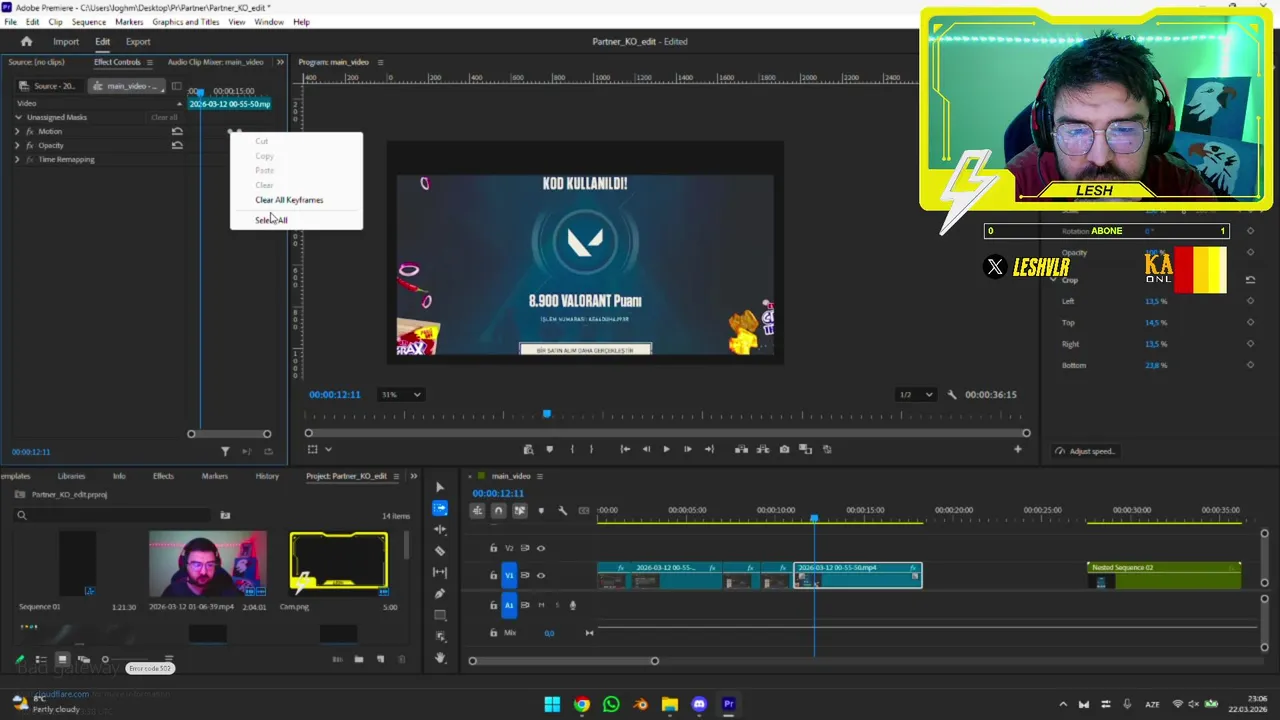This screenshot has width=1280, height=720.
Task: Open playback resolution 1/2 dropdown
Action: tap(916, 395)
